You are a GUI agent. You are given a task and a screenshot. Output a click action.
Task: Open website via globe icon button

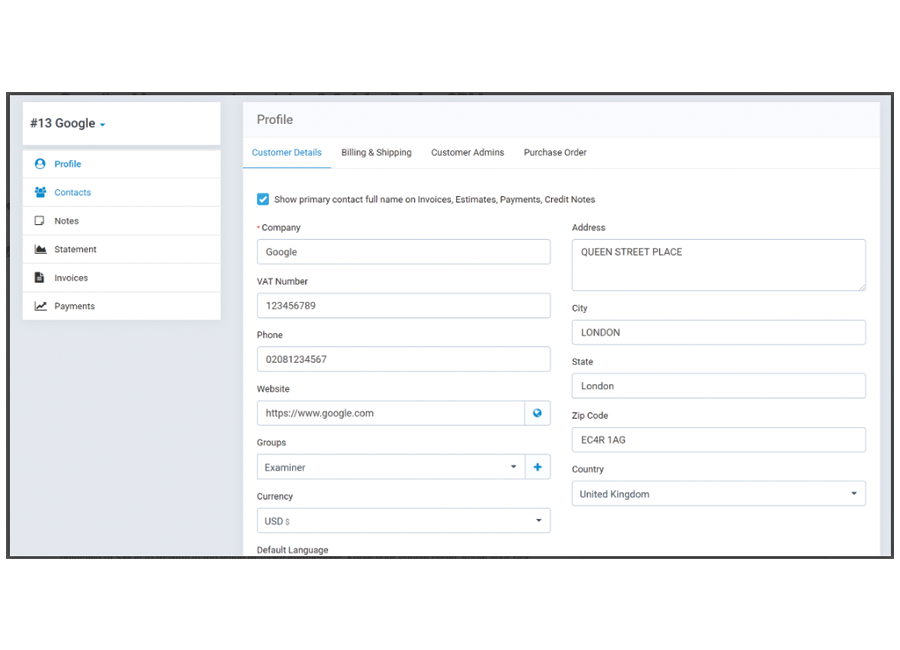537,413
